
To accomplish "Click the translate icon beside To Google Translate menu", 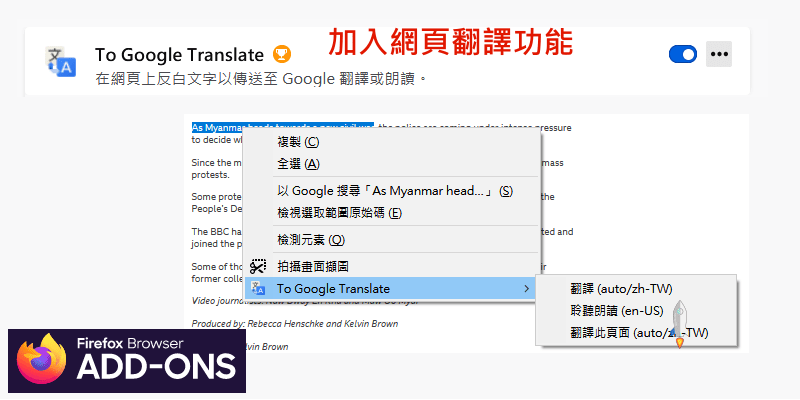I will click(x=258, y=289).
